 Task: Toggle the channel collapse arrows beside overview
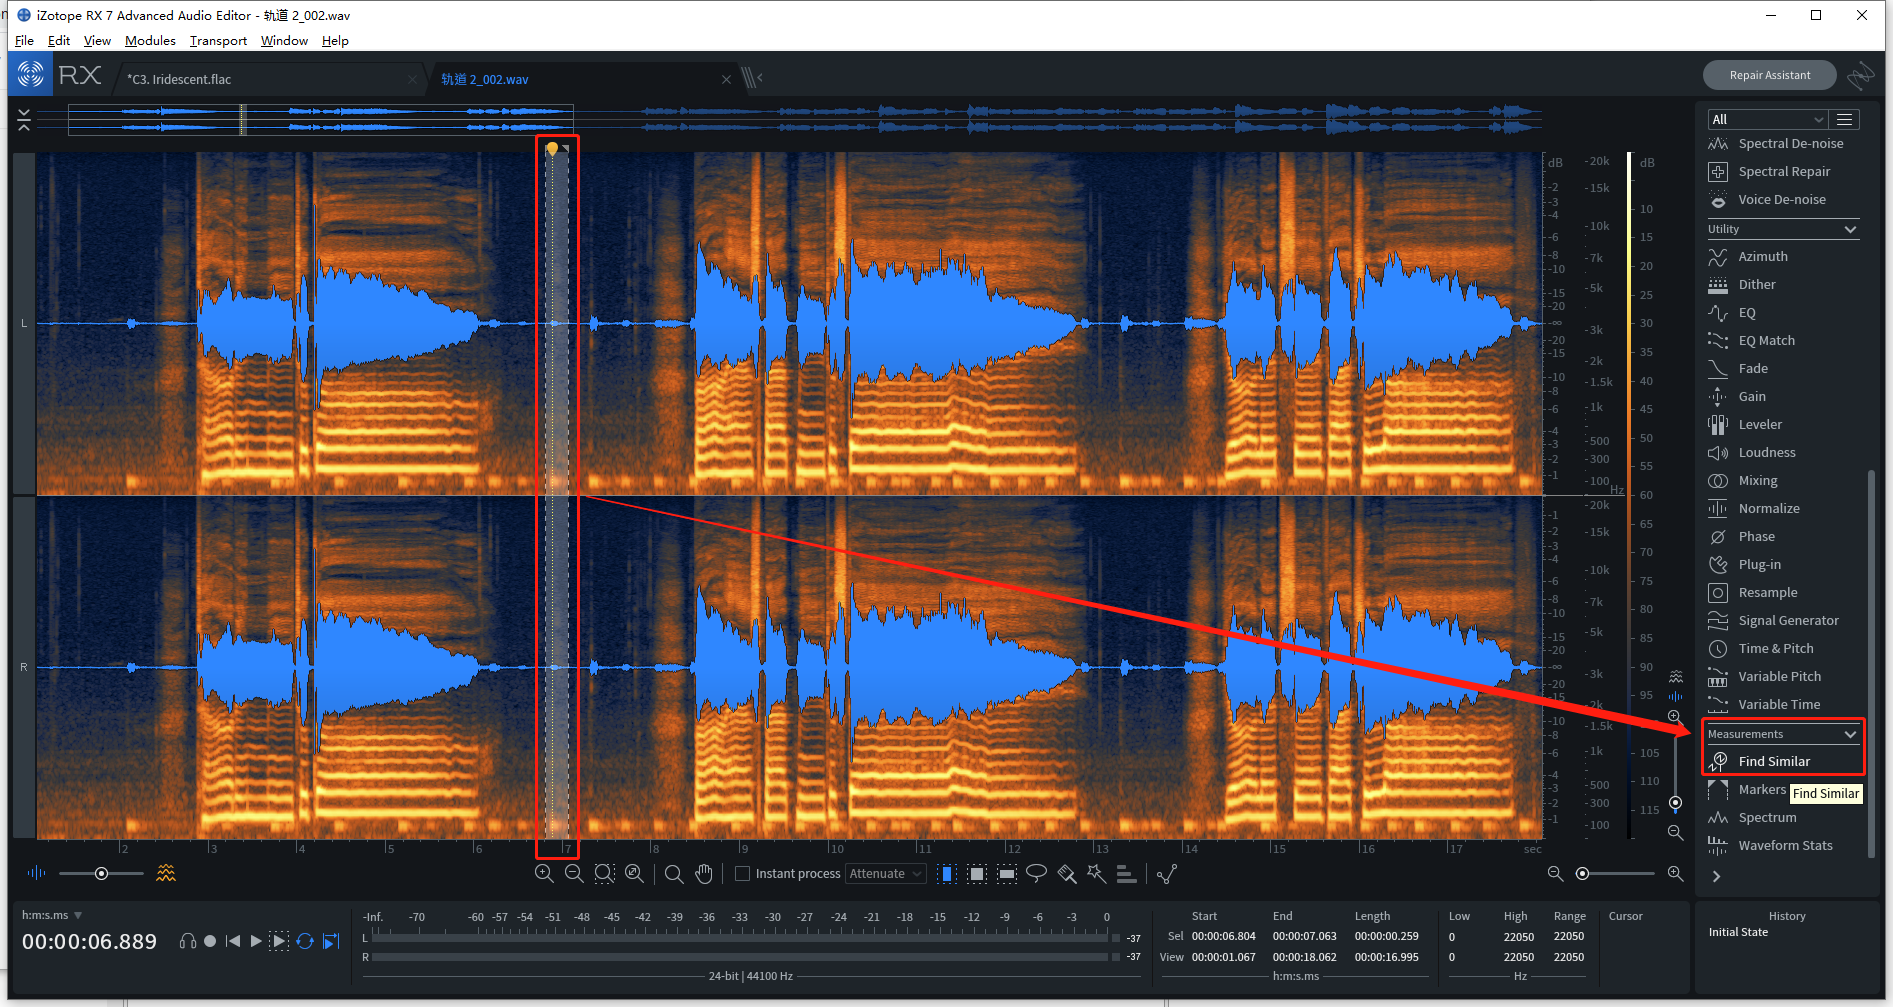24,119
